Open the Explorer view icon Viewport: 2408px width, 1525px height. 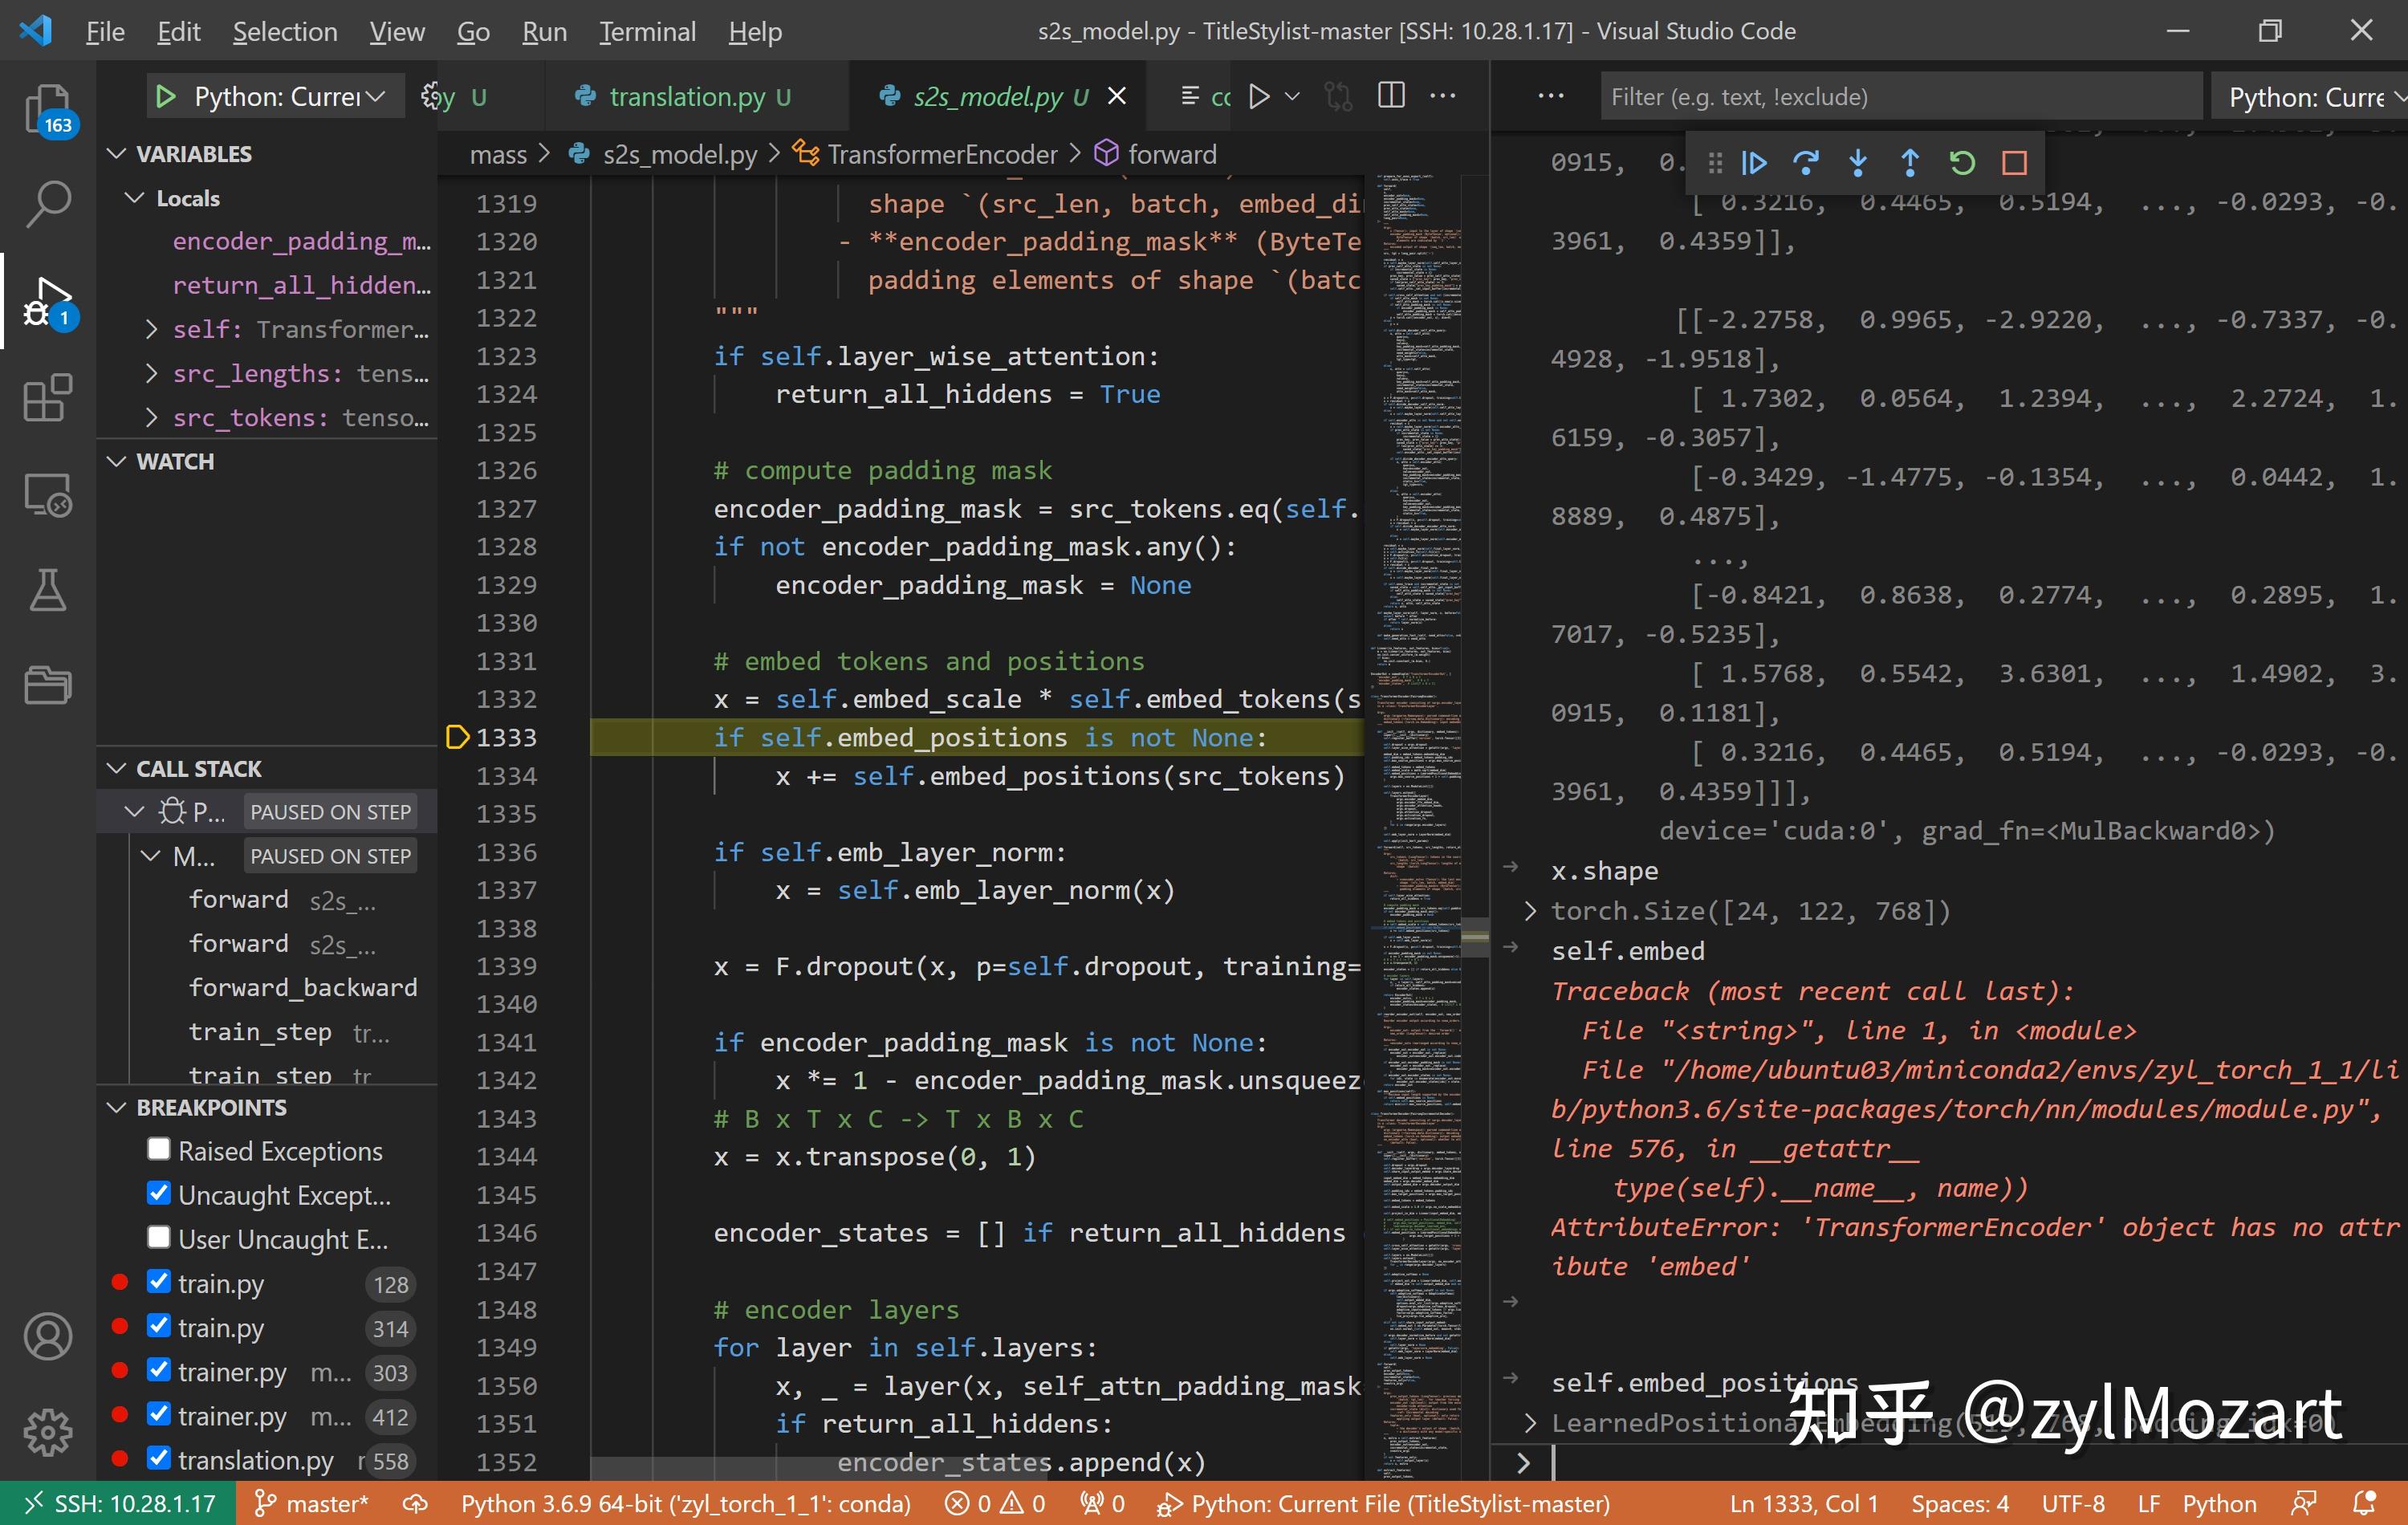(x=47, y=108)
